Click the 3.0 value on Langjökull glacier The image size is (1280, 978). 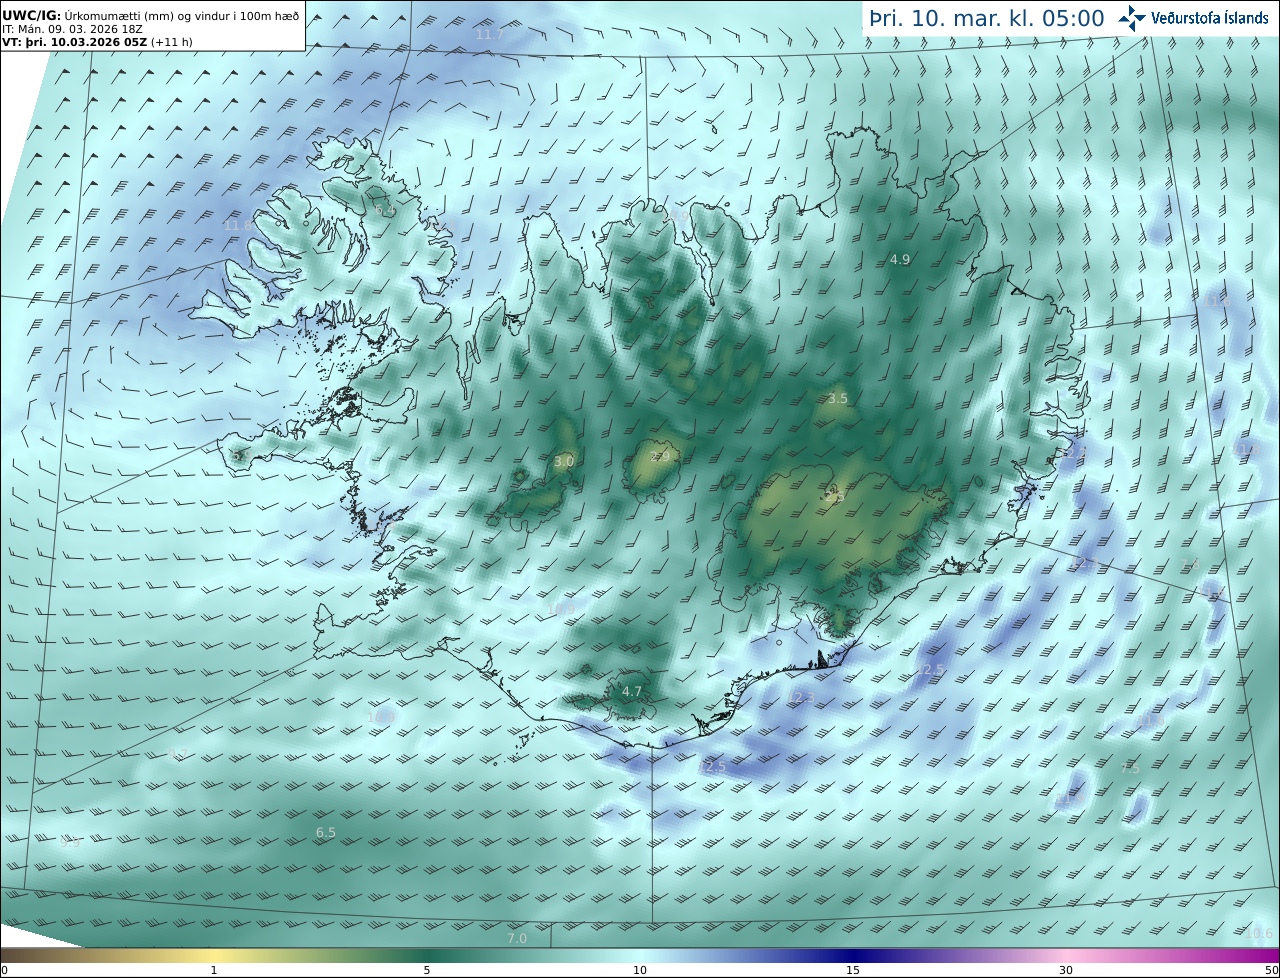coord(564,462)
